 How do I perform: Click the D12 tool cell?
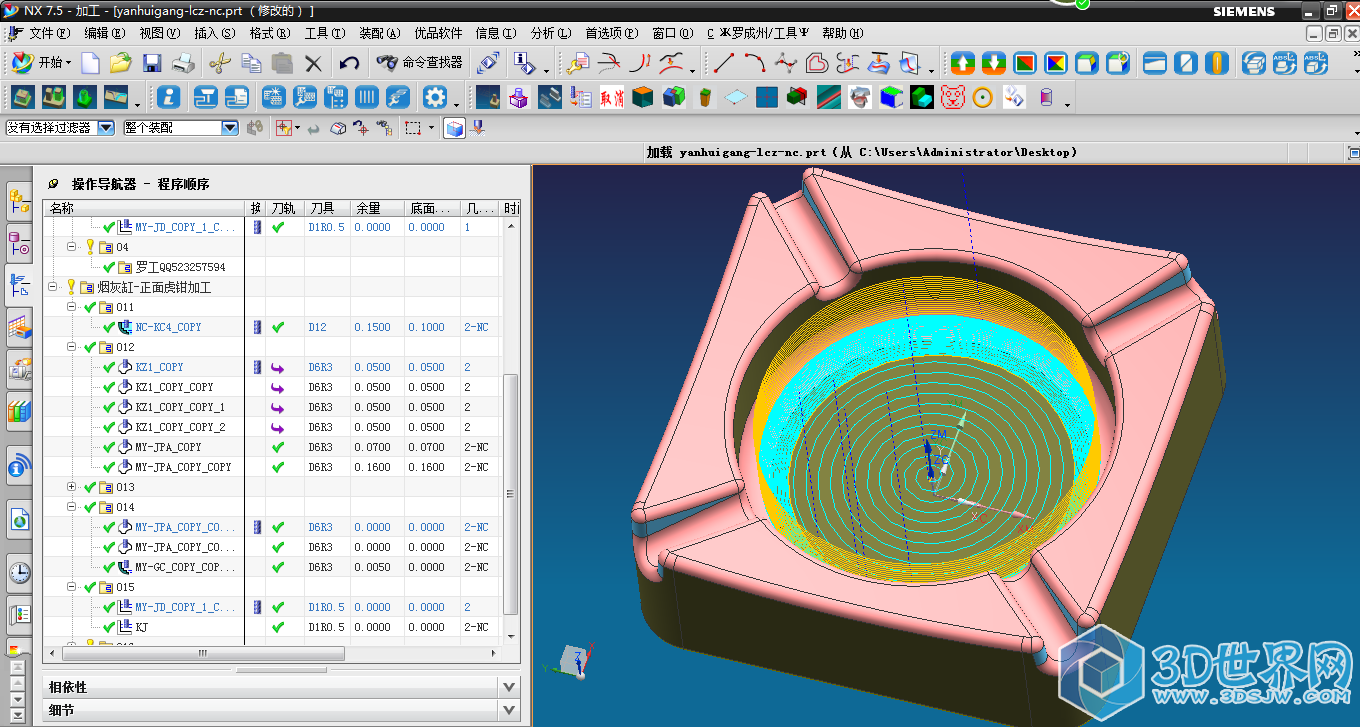(317, 327)
